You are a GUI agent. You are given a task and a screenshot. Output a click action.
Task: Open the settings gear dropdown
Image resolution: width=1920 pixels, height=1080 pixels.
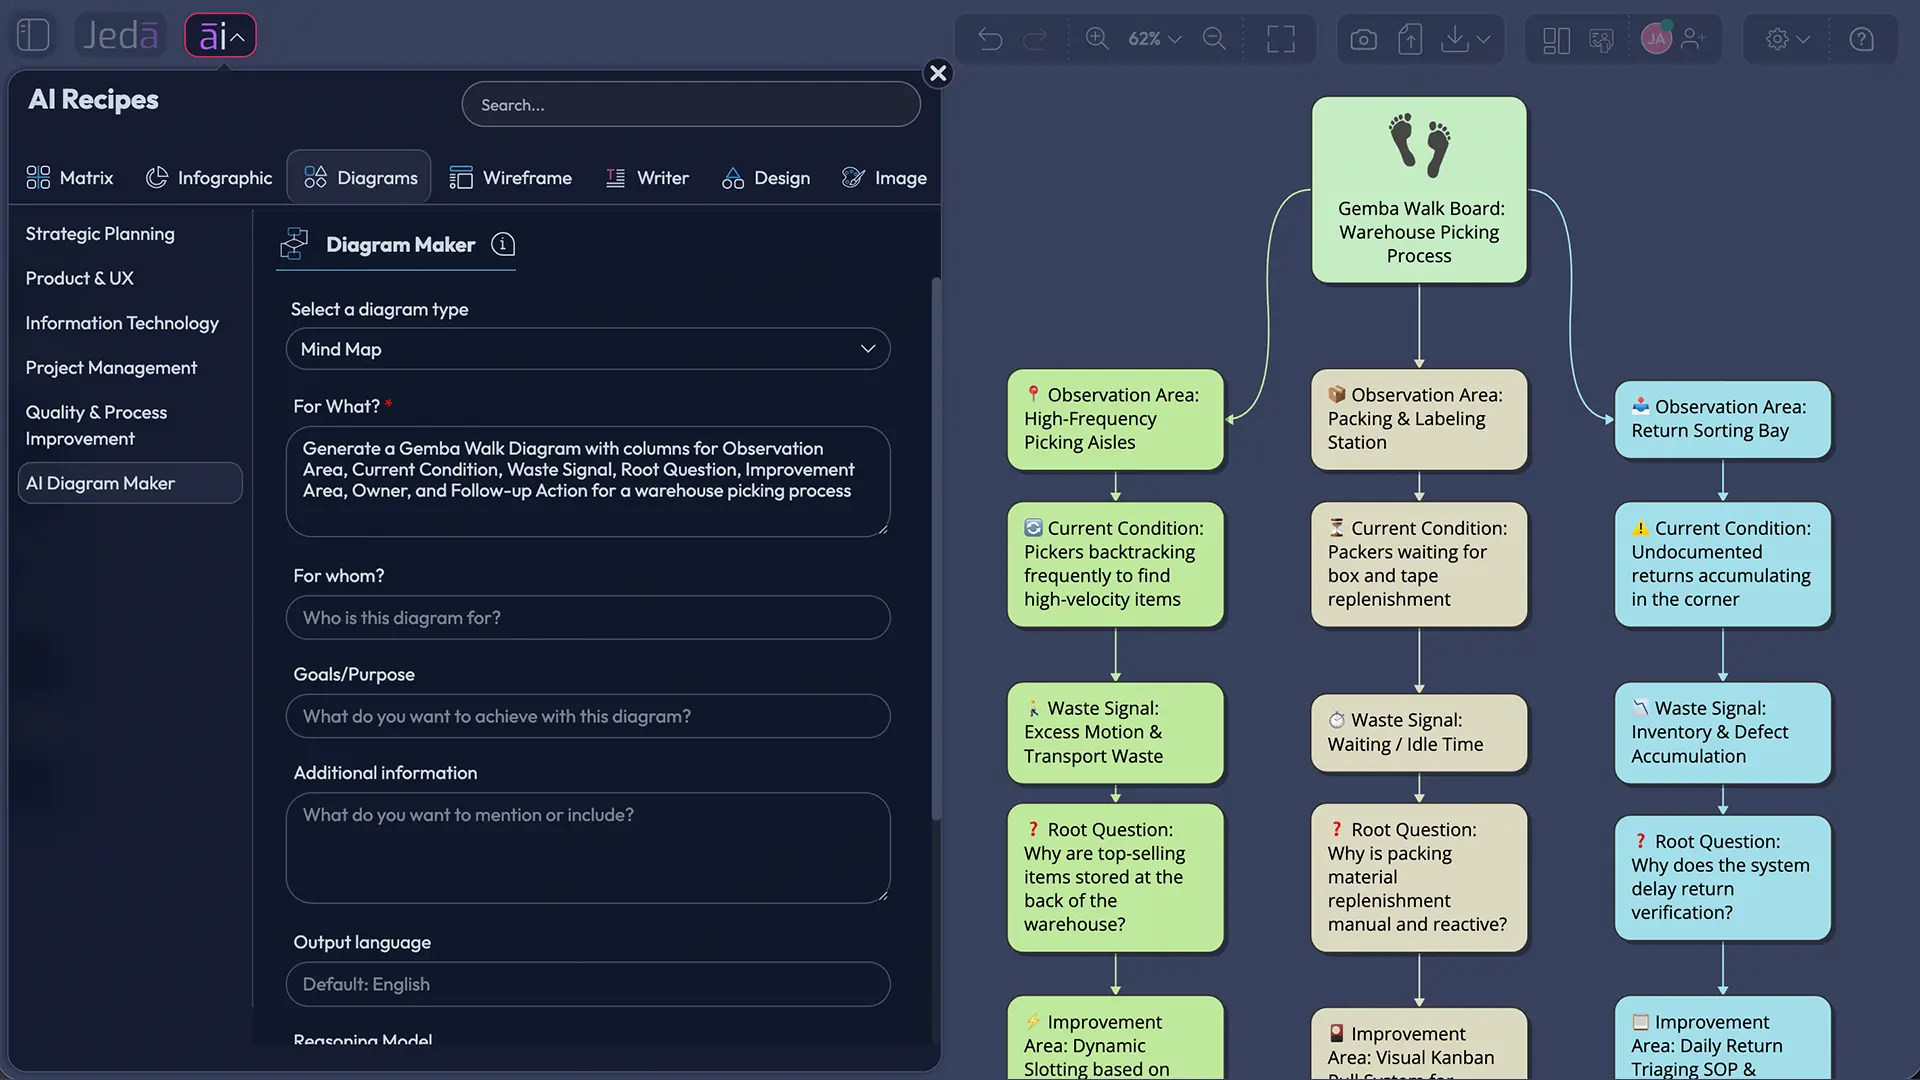(x=1787, y=39)
